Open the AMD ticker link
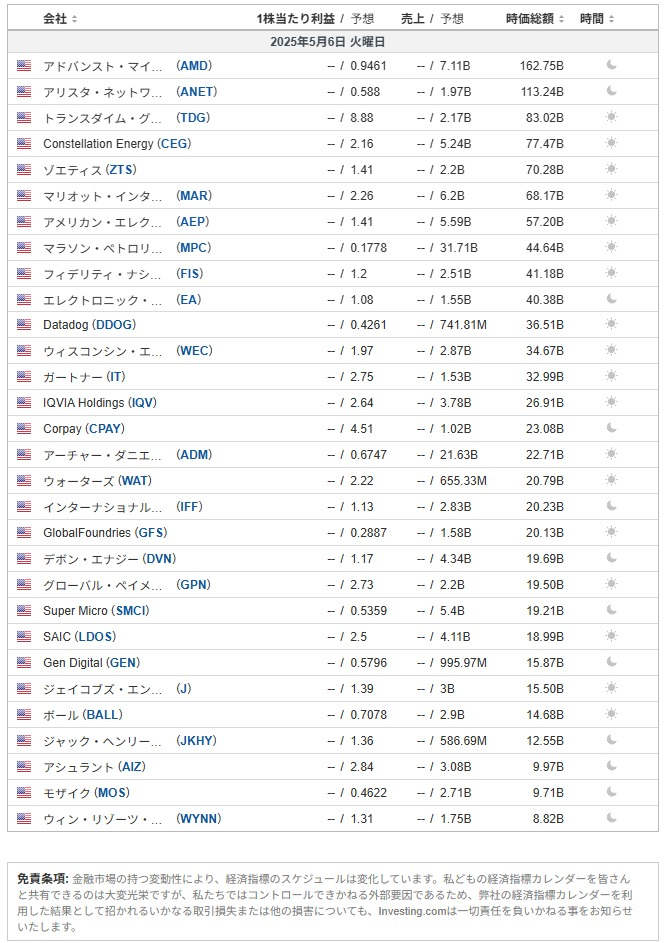 coord(194,66)
